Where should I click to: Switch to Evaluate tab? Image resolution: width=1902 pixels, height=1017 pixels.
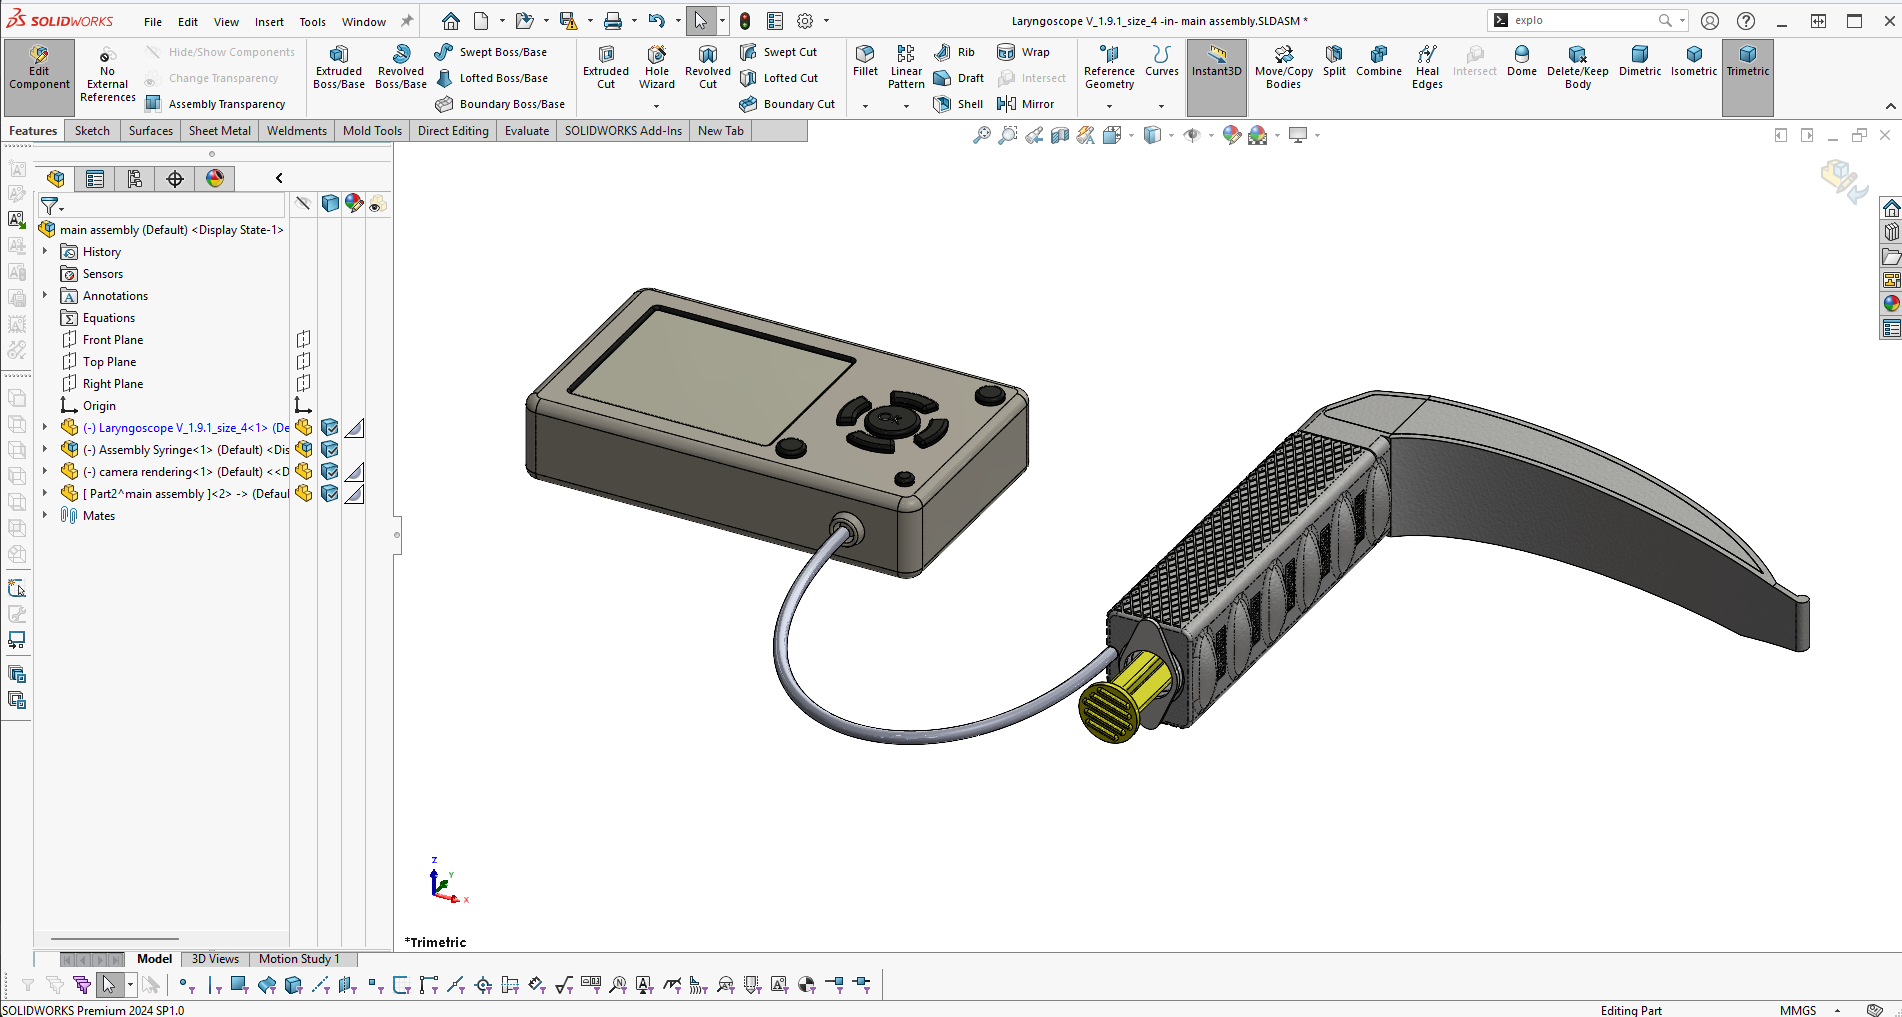coord(527,131)
